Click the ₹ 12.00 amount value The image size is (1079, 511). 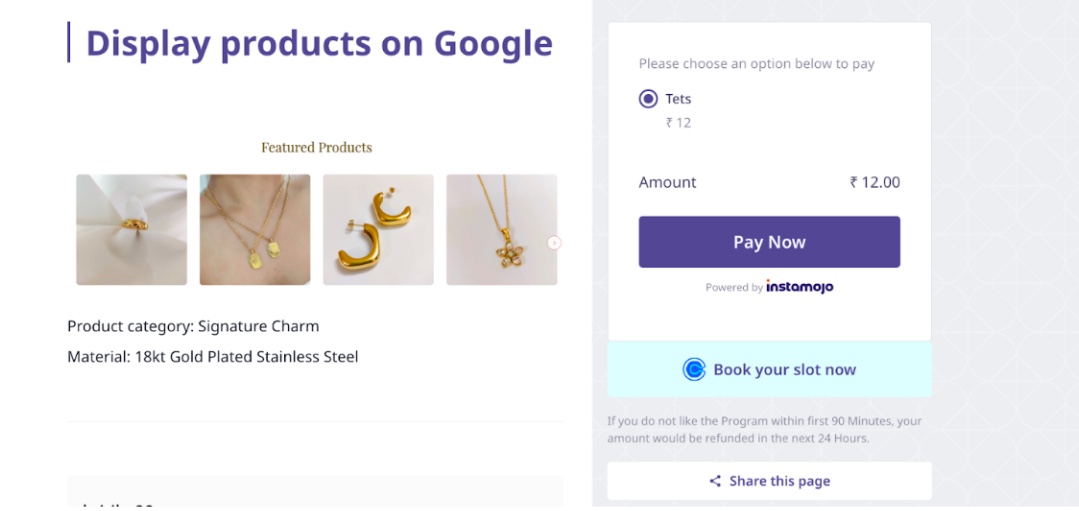874,182
